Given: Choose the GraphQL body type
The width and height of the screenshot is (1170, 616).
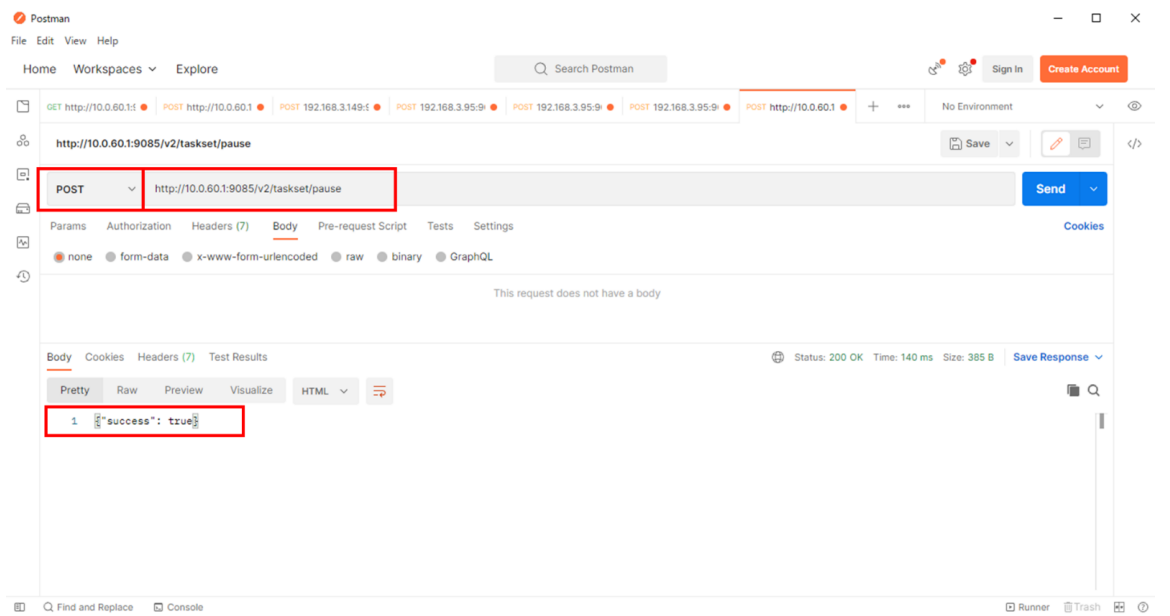Looking at the screenshot, I should [441, 257].
